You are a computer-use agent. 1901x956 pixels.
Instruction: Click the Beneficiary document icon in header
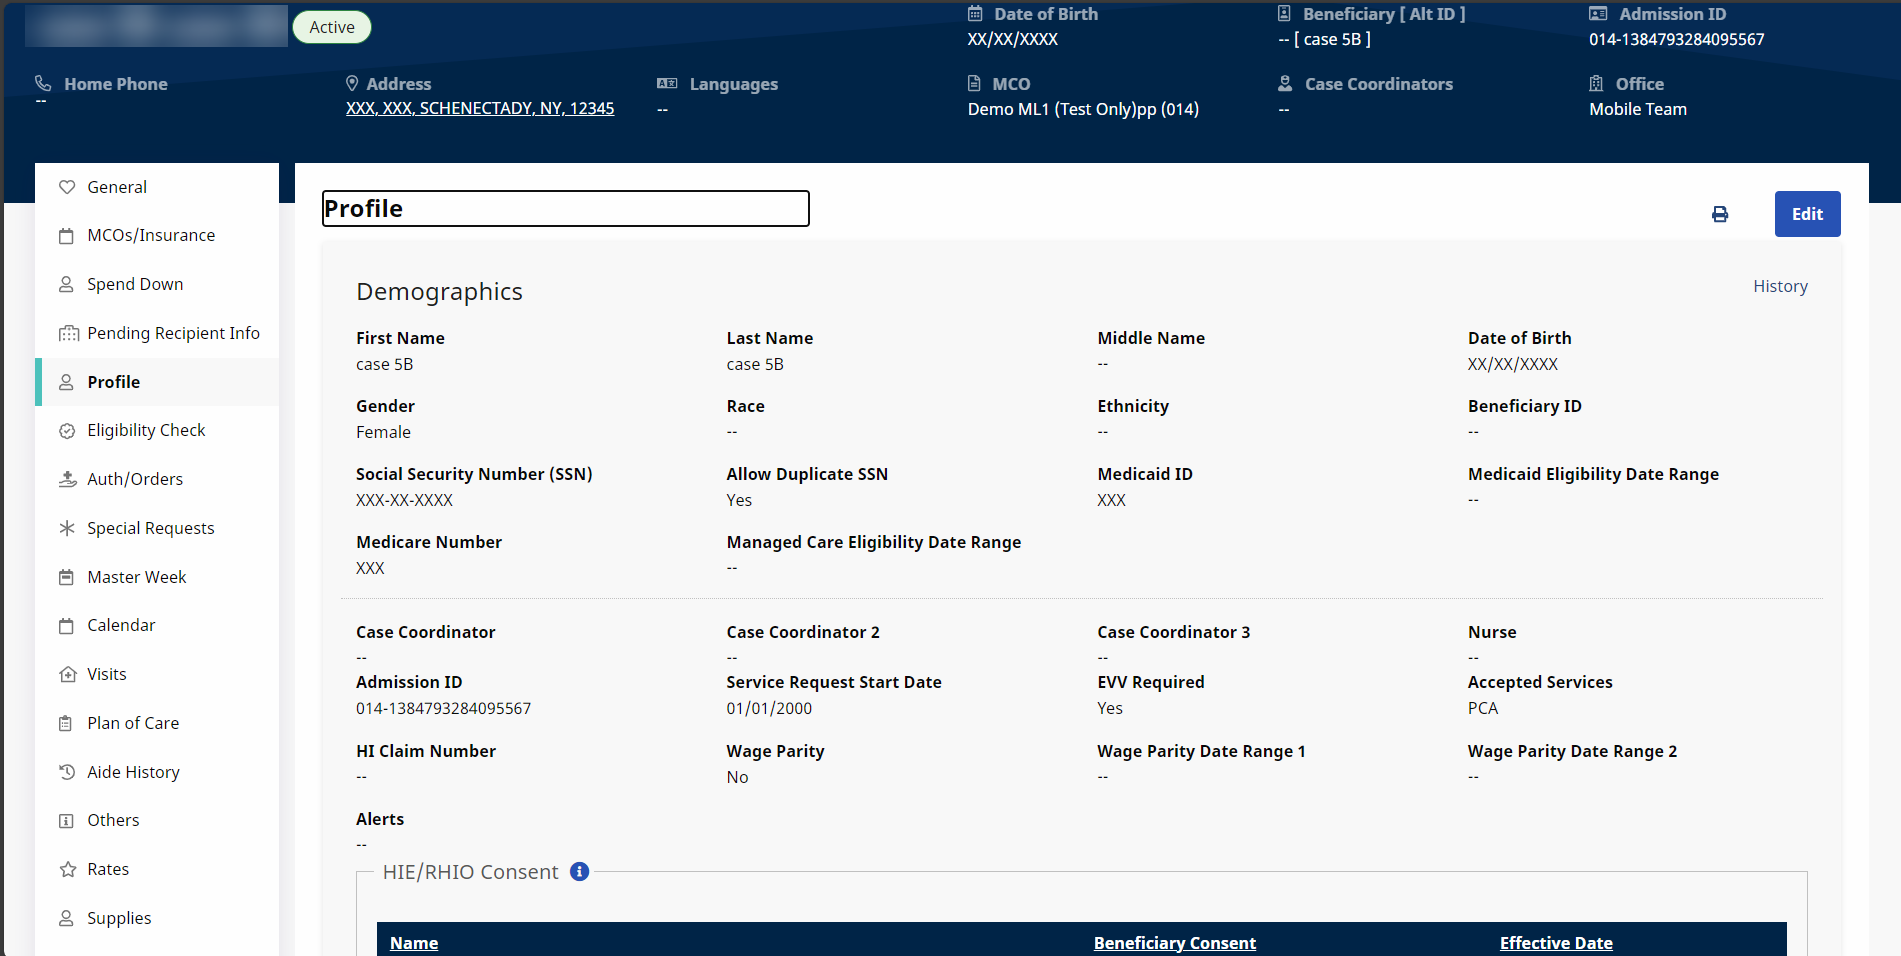tap(1284, 14)
